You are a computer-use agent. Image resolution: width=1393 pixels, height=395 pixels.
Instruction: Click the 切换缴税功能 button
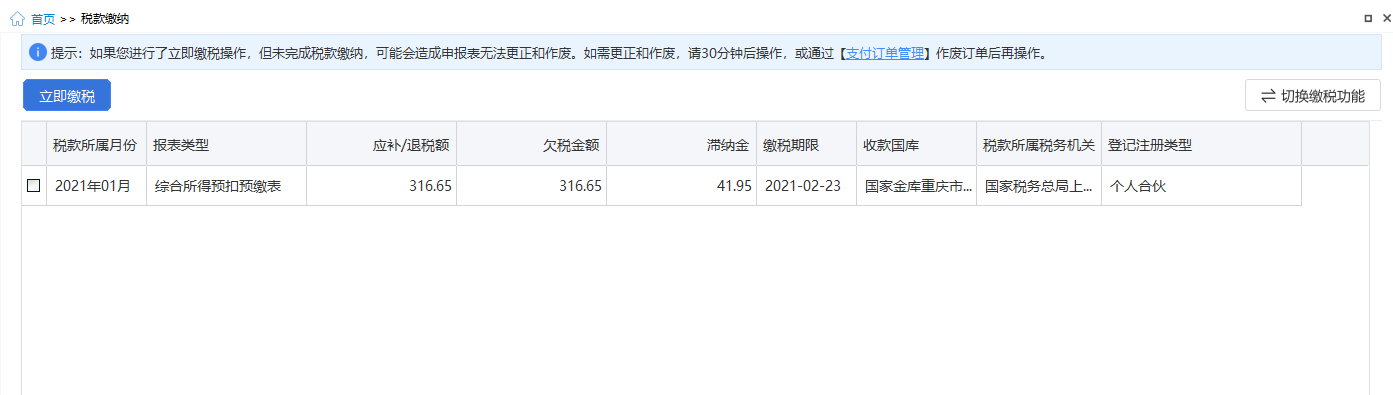pyautogui.click(x=1313, y=96)
